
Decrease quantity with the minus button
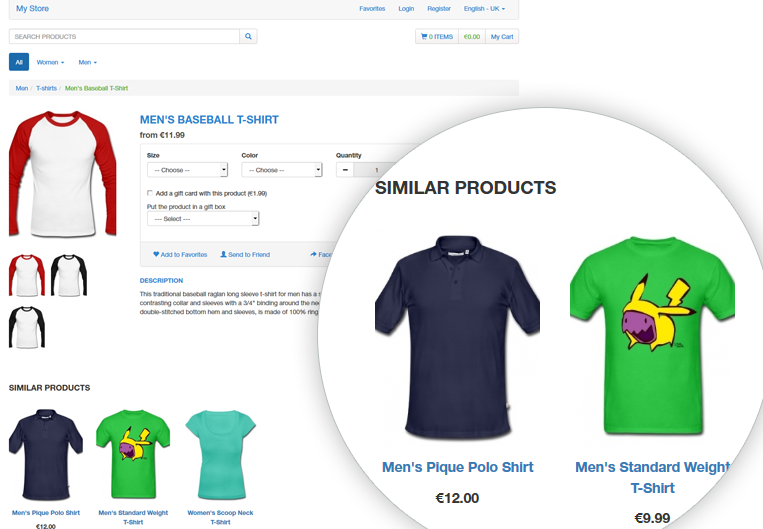coord(345,170)
